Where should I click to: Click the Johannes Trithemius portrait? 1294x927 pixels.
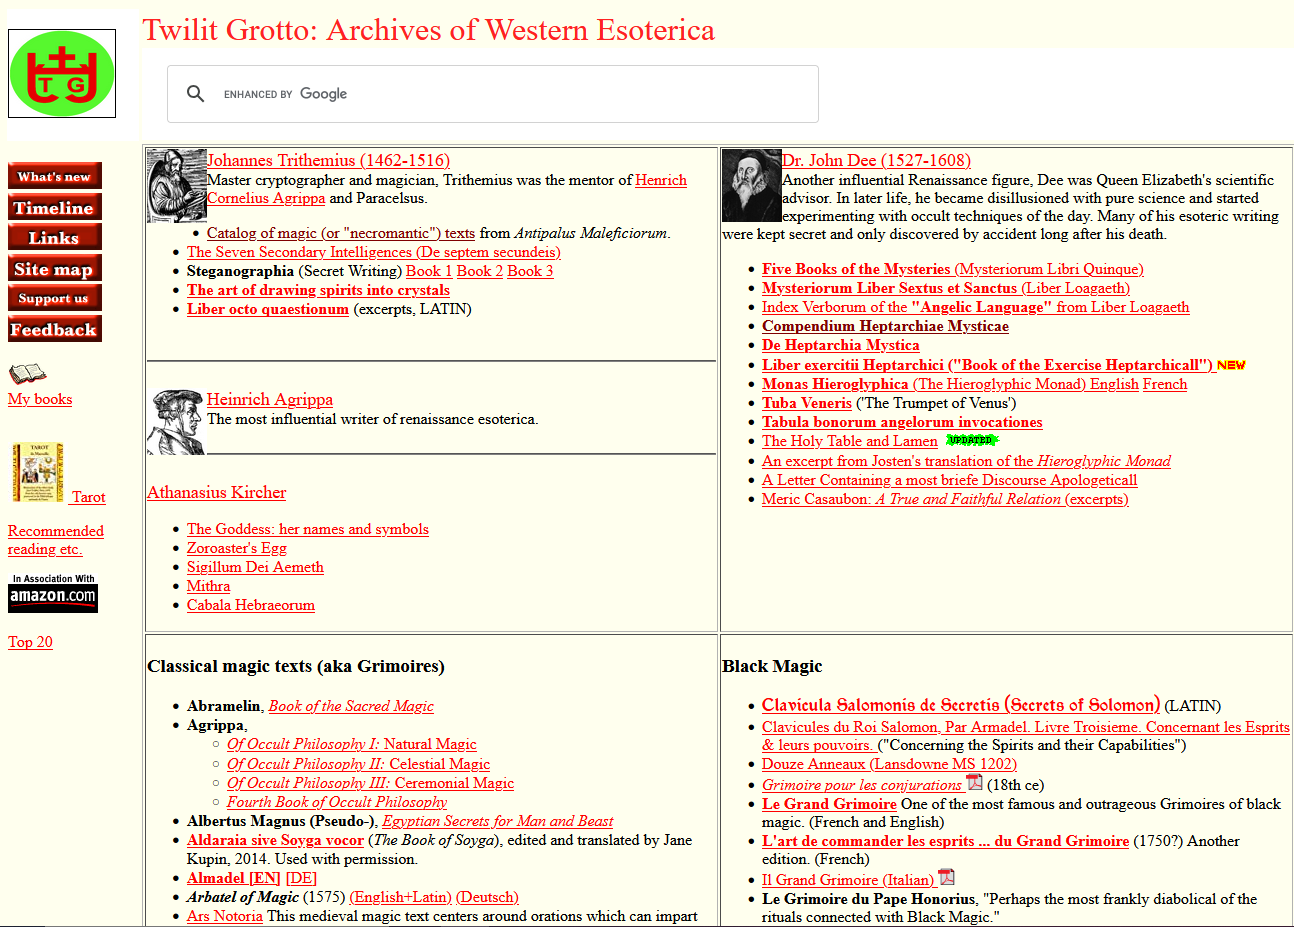click(176, 186)
